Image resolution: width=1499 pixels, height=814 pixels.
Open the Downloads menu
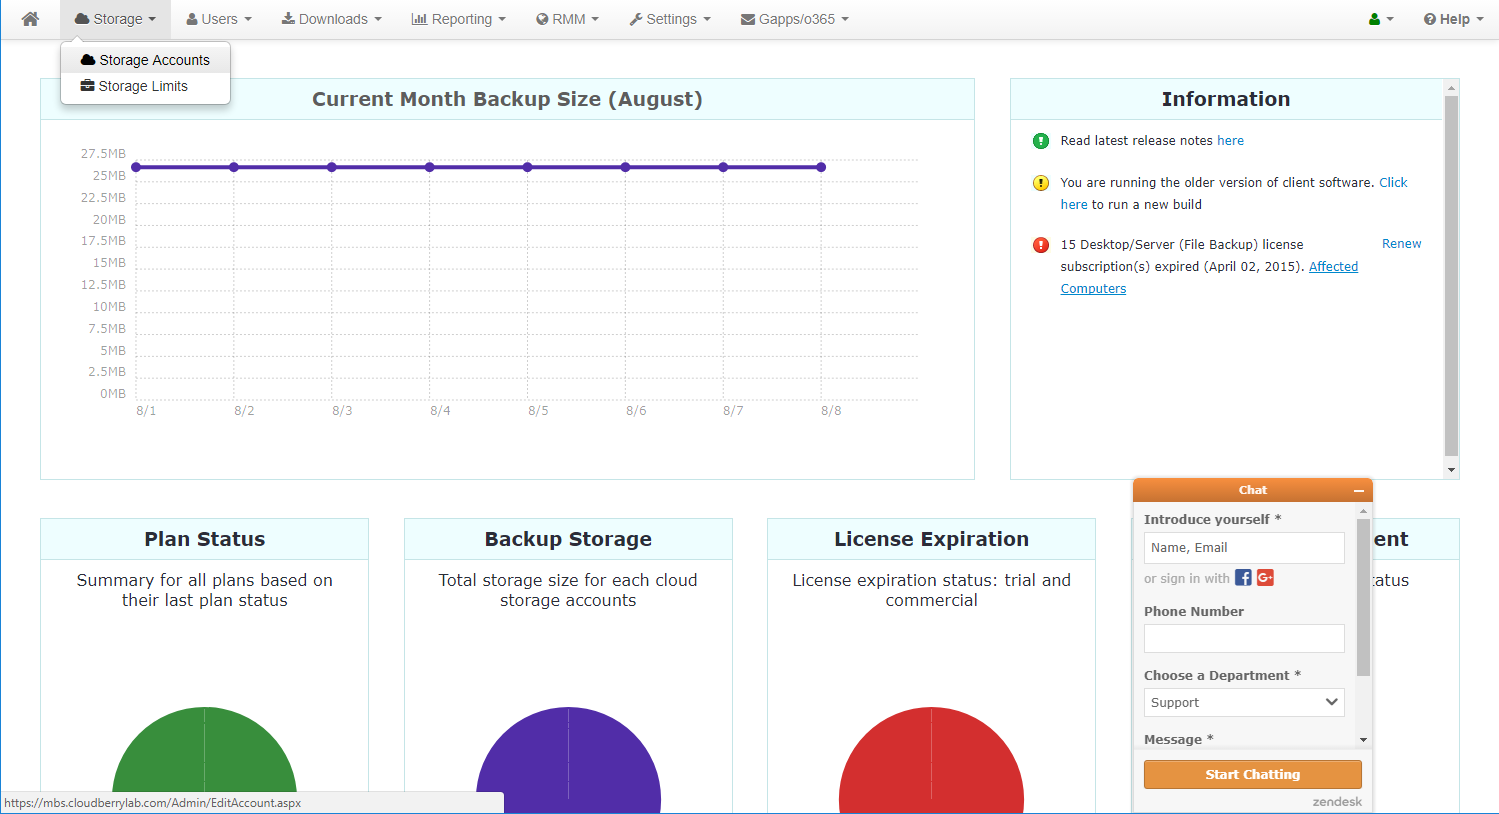[x=331, y=19]
